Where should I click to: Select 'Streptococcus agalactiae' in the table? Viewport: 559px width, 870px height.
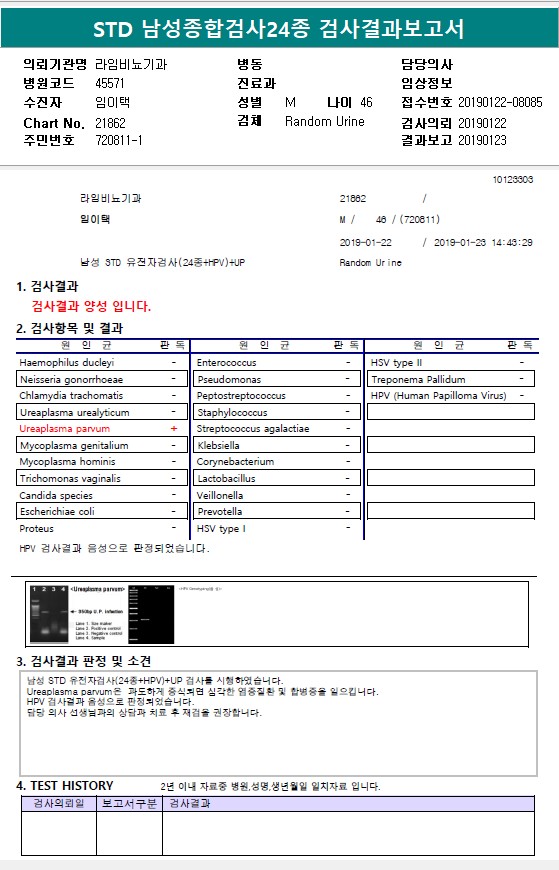click(x=253, y=428)
